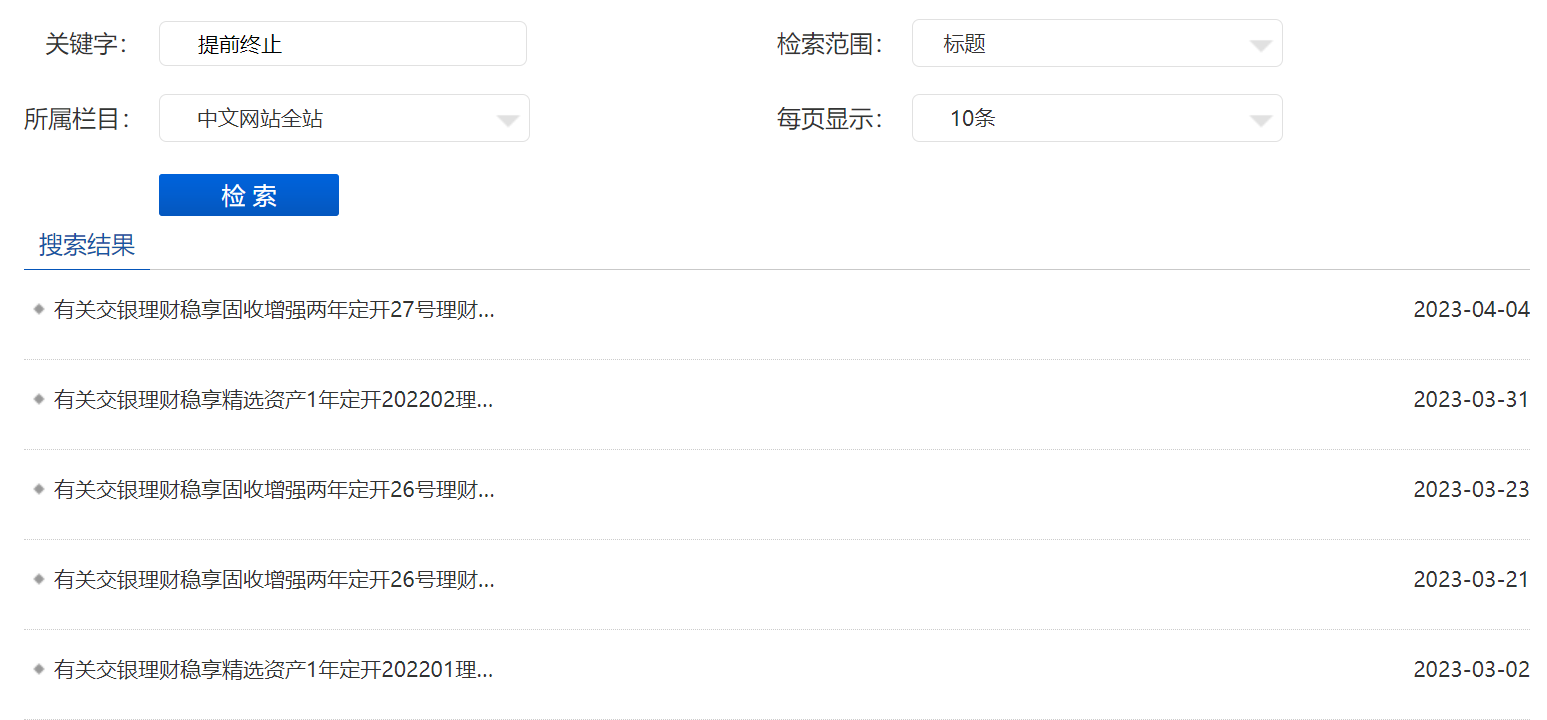The width and height of the screenshot is (1547, 720).
Task: Click the bullet icon beside the 2023-03-23 result
Action: (39, 489)
